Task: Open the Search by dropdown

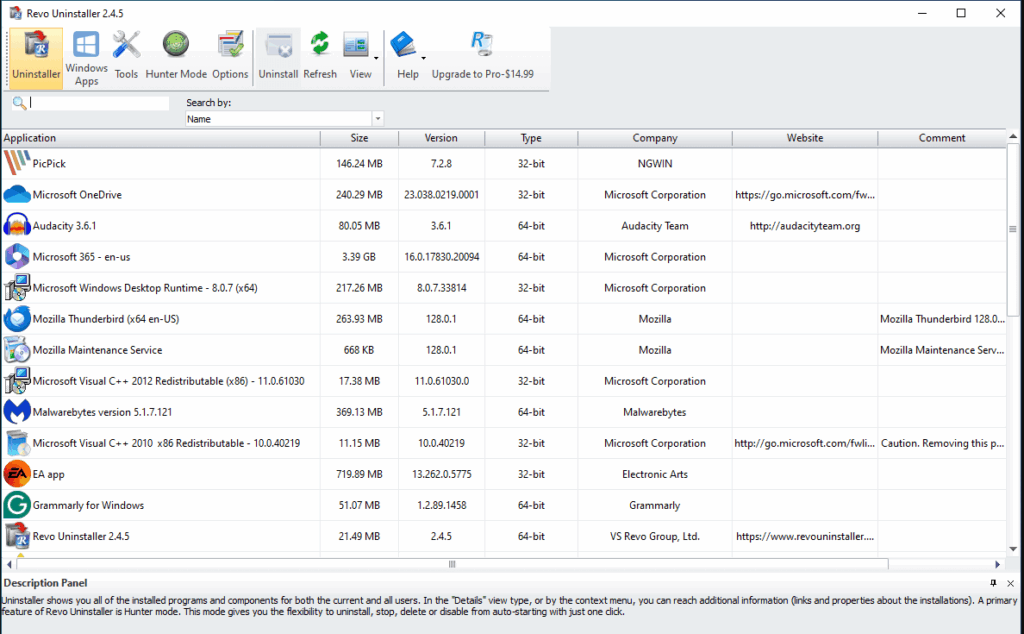Action: click(377, 118)
